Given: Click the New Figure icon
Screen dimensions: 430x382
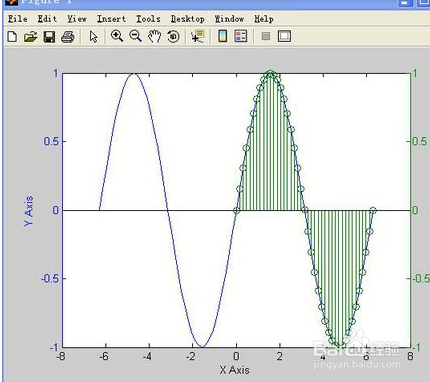Looking at the screenshot, I should pyautogui.click(x=12, y=36).
